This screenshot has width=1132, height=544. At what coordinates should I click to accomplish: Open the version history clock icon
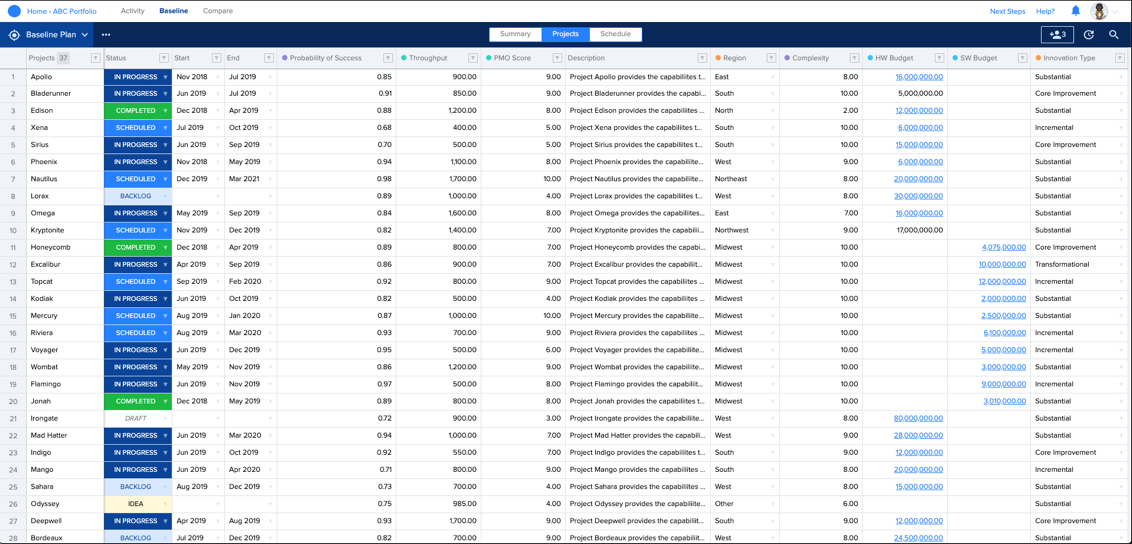1089,34
